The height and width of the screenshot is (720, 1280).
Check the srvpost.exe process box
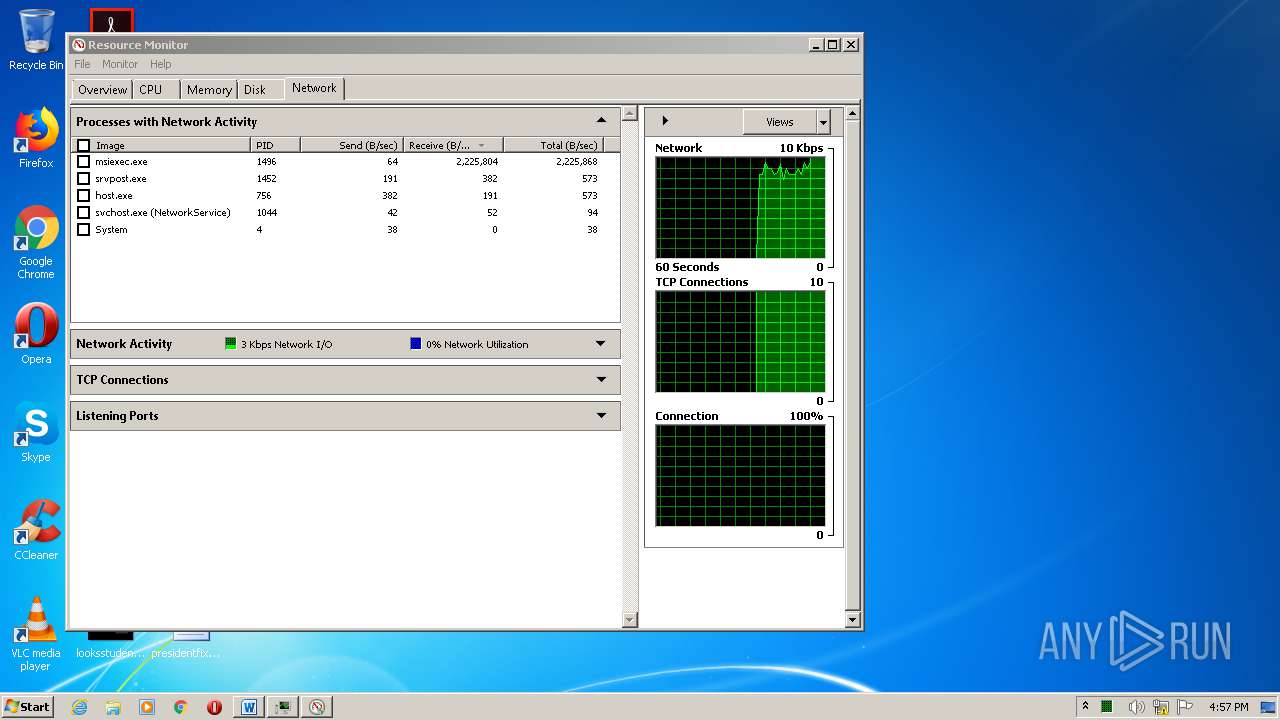click(x=83, y=179)
